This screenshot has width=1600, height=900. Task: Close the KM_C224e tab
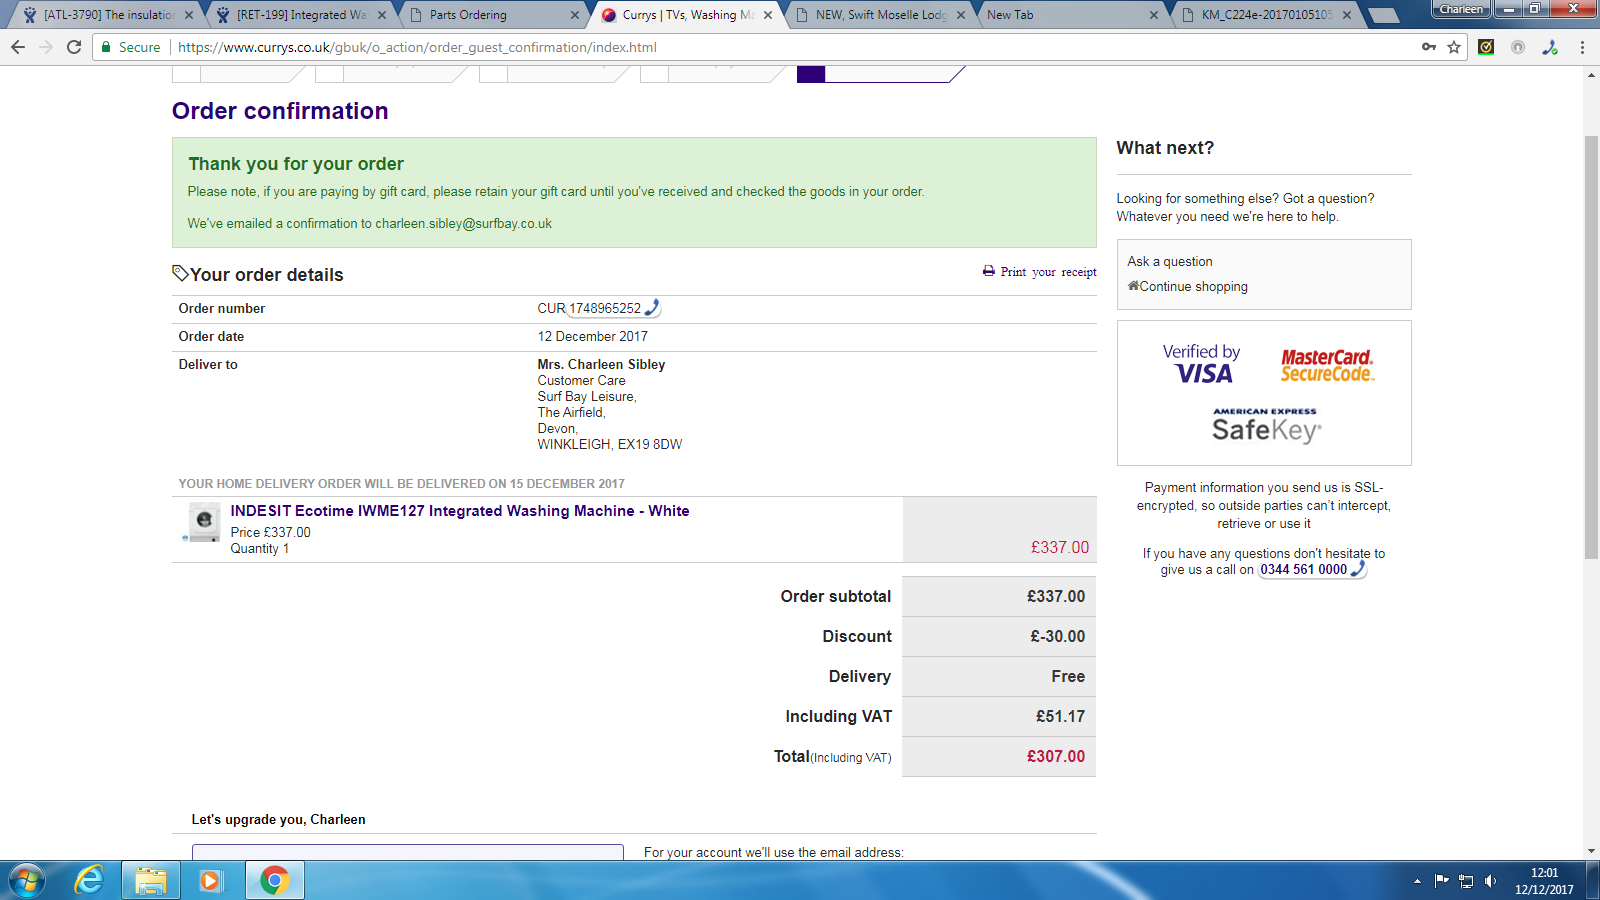(x=1347, y=15)
